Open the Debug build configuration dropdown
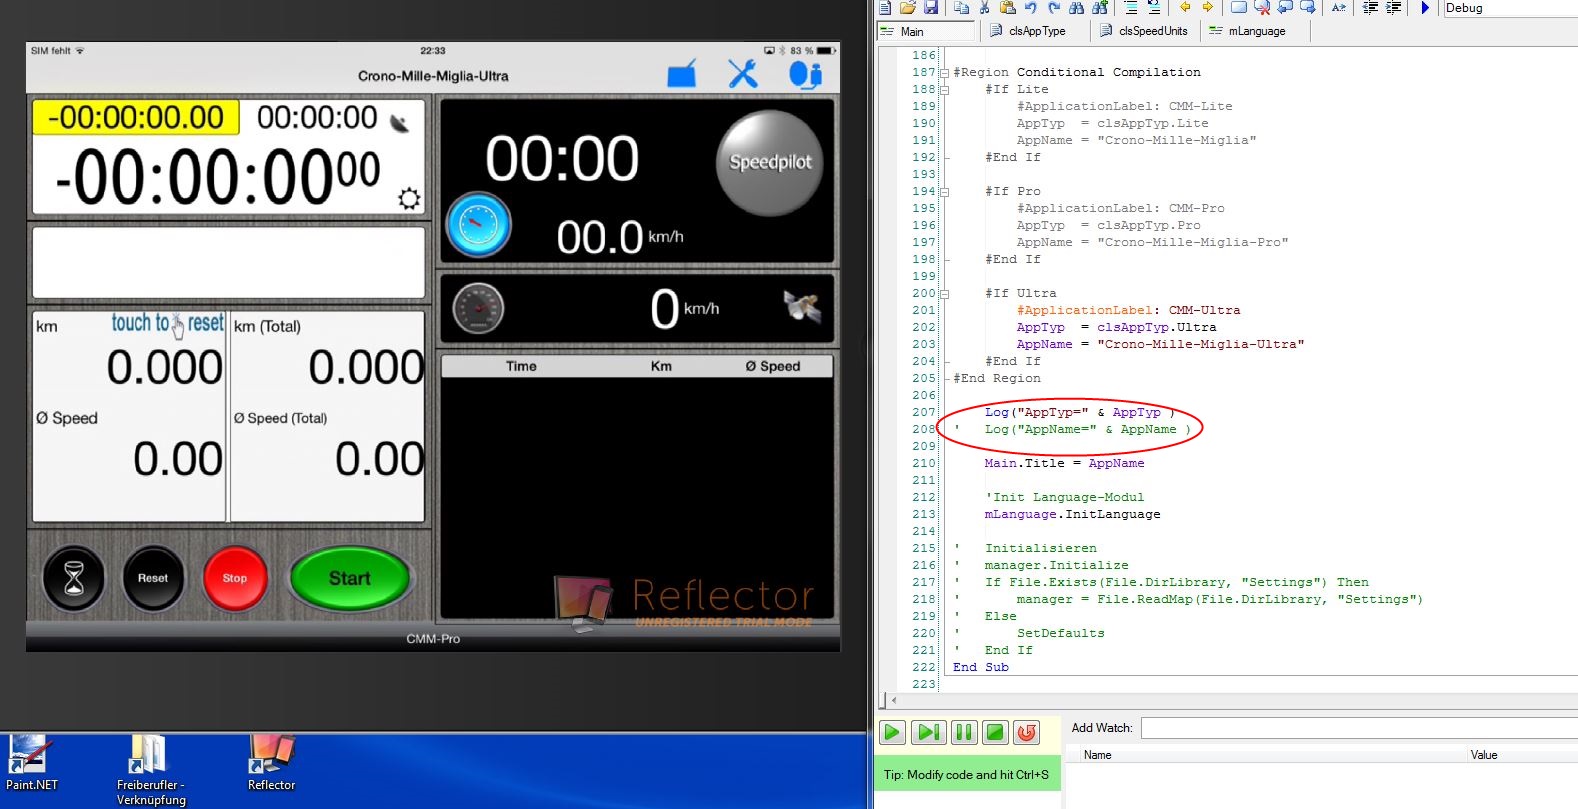 coord(1510,8)
